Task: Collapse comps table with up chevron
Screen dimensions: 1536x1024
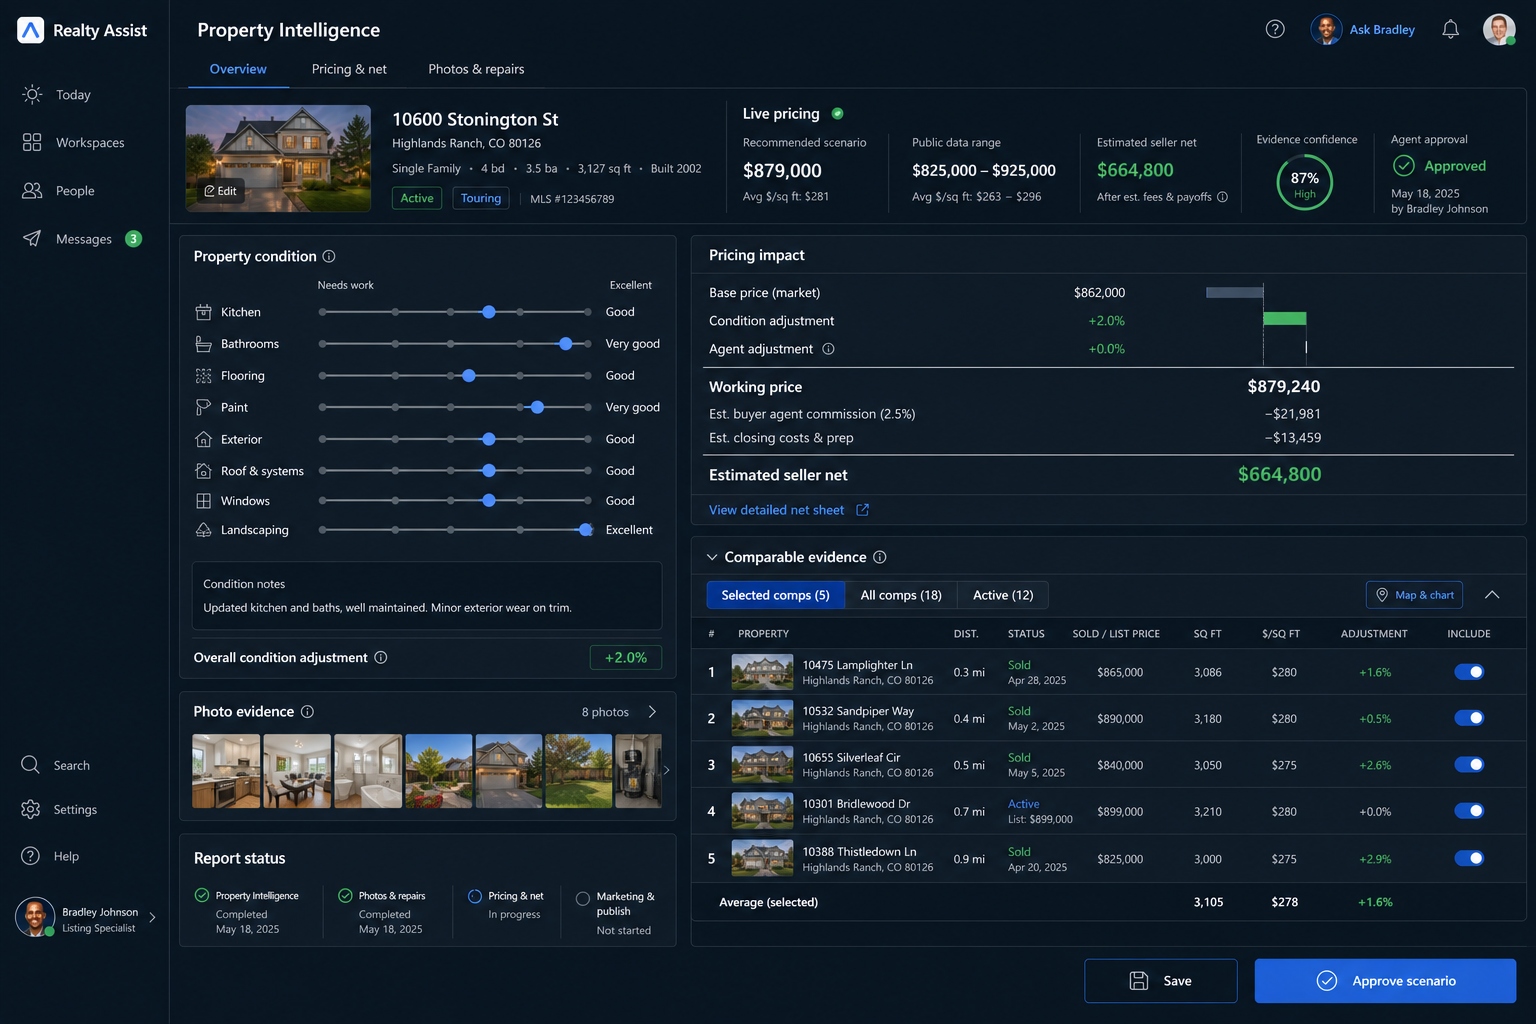Action: pos(1492,595)
